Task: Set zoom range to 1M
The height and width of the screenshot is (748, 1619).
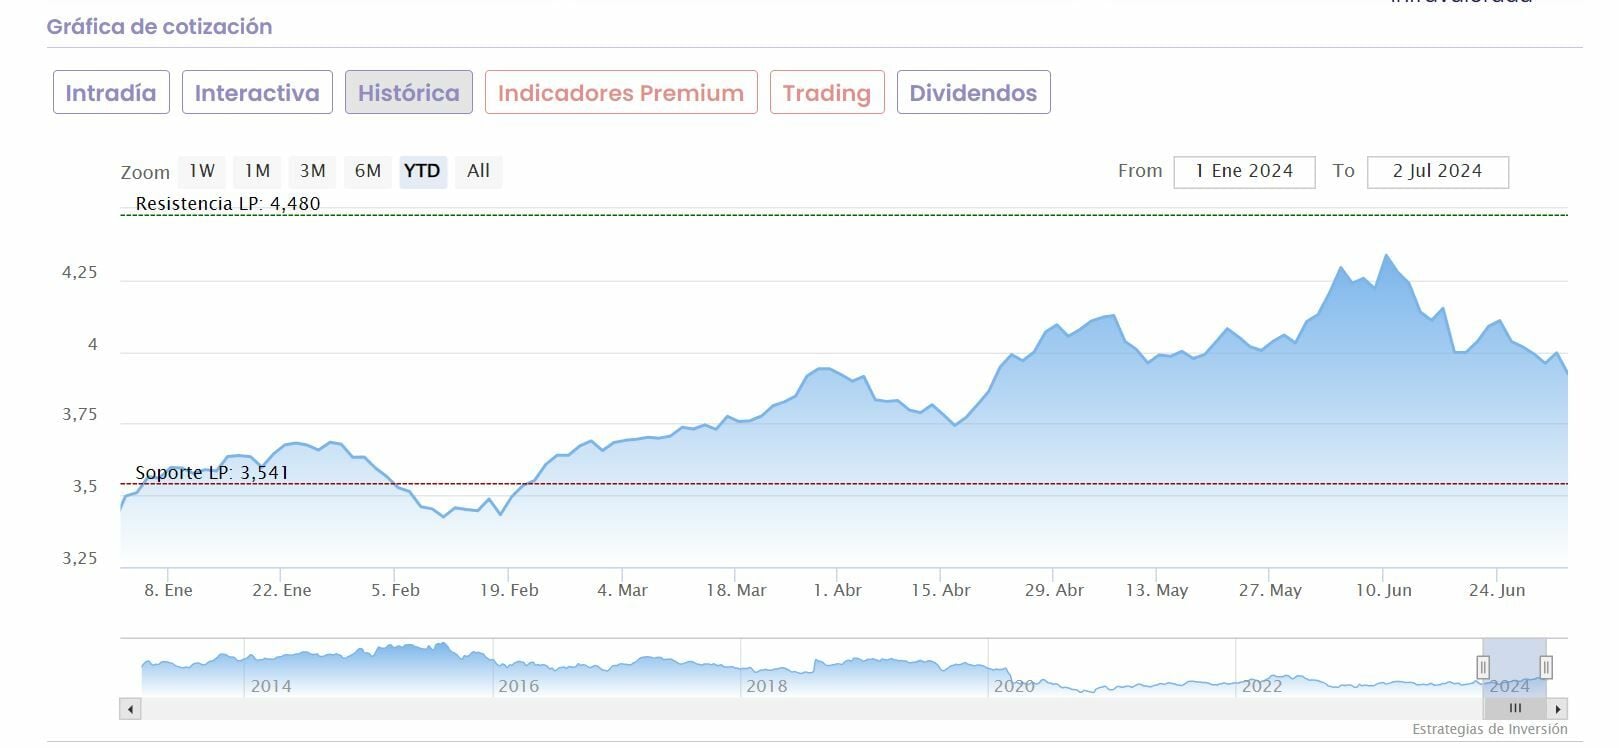Action: coord(258,171)
